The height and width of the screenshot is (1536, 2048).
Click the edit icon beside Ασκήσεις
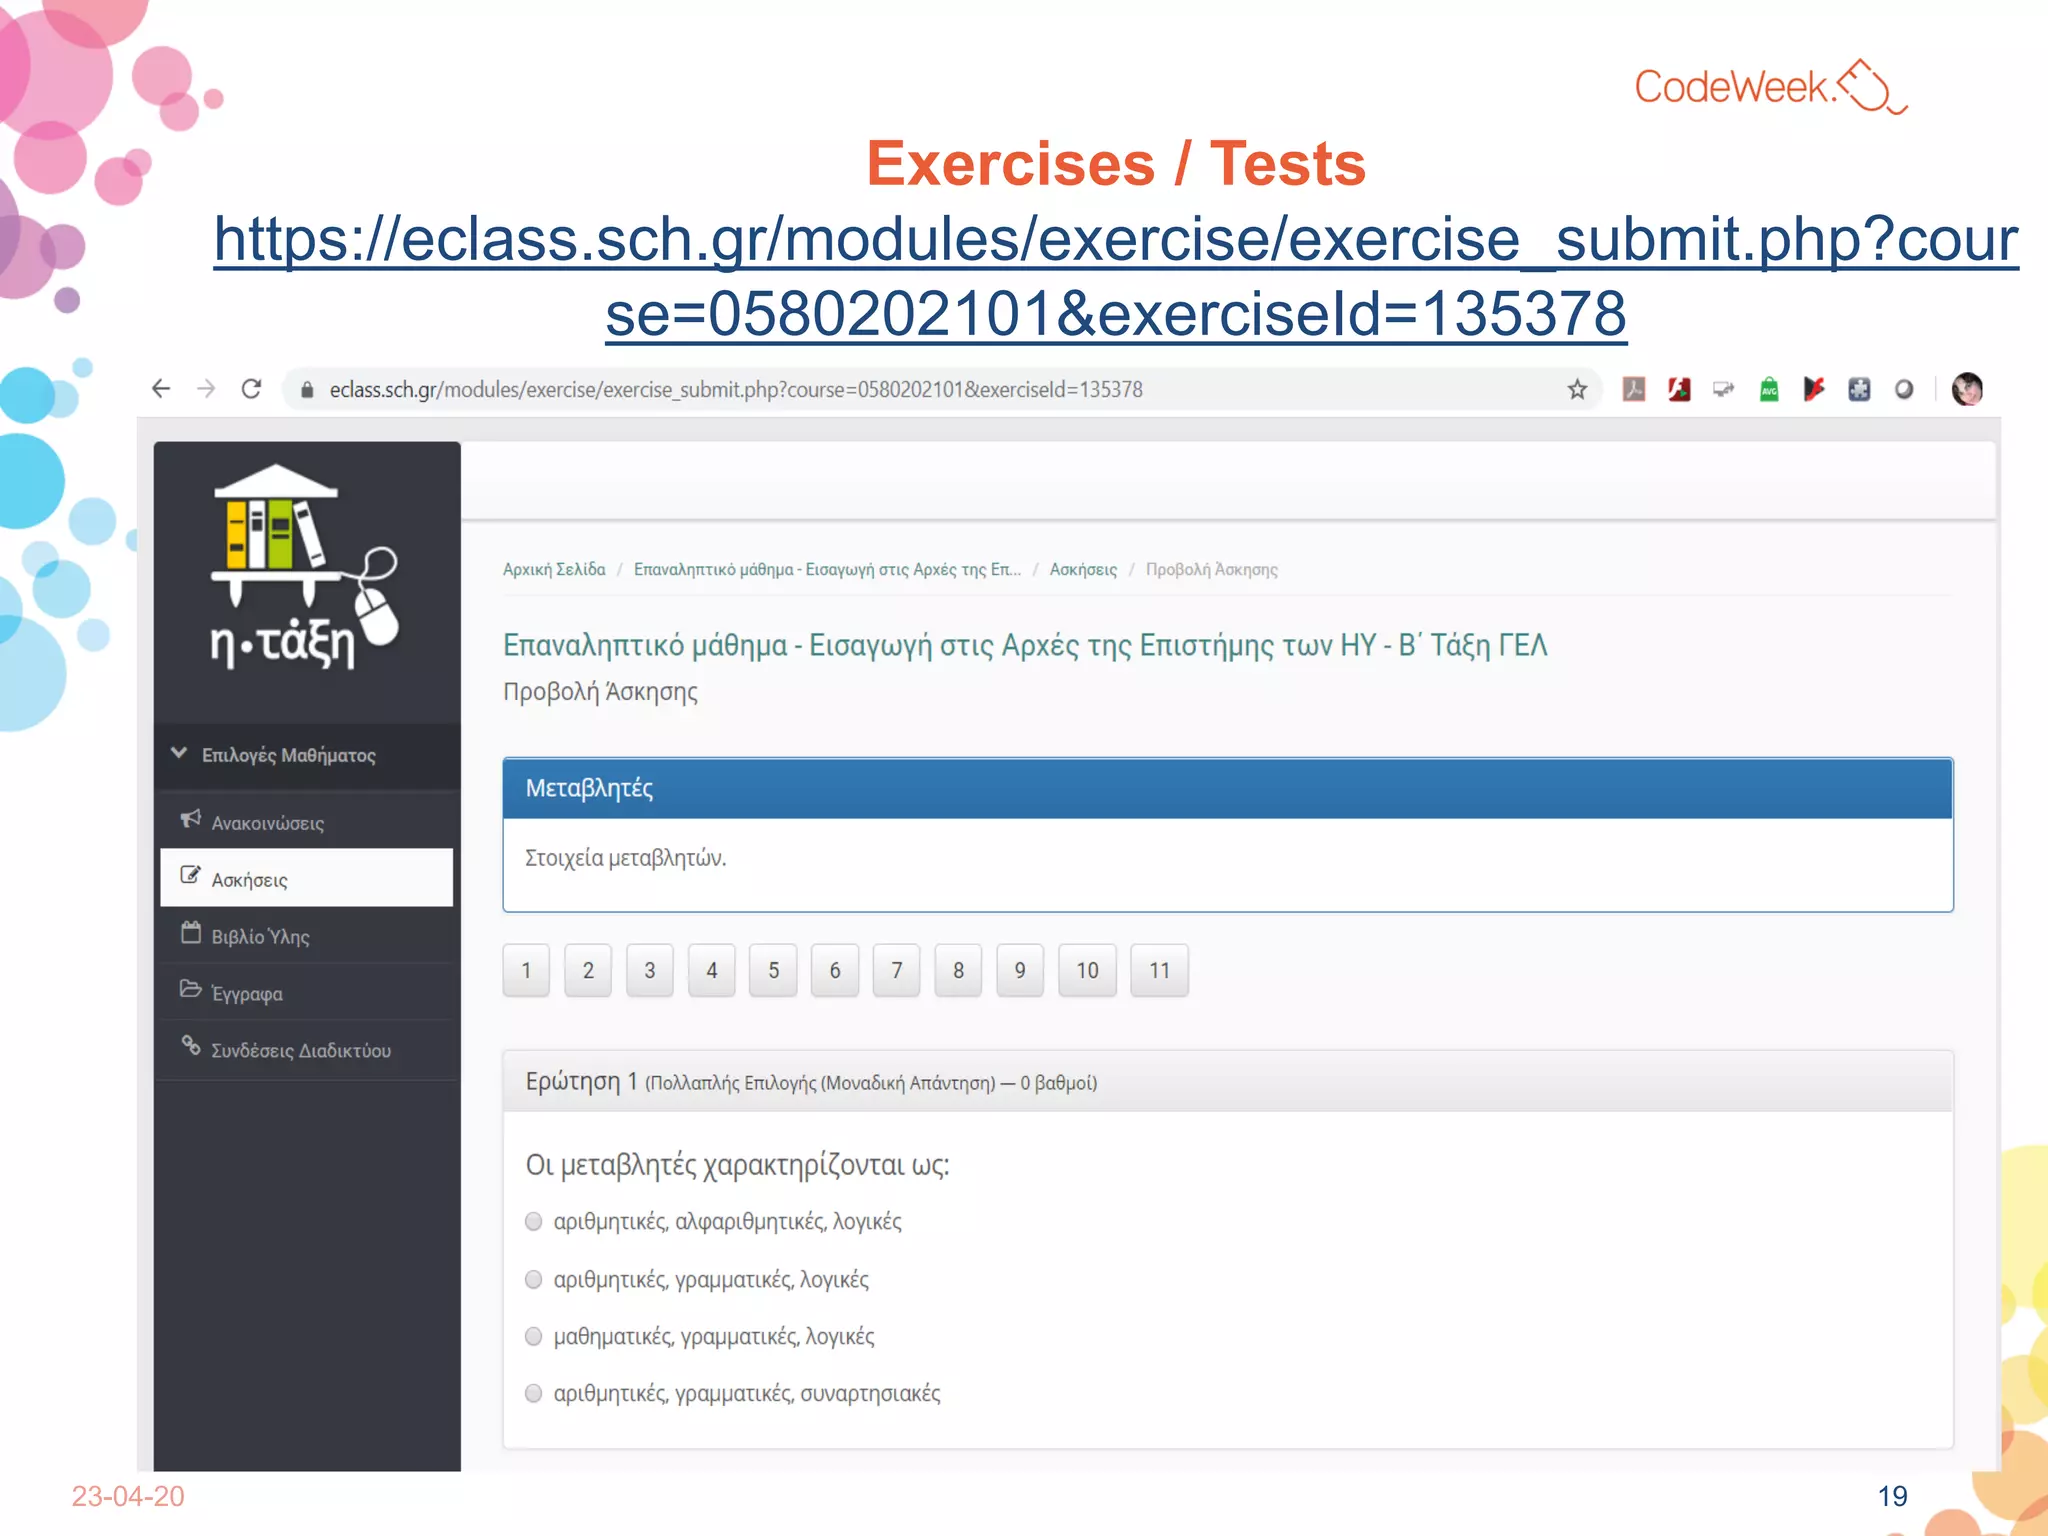190,876
